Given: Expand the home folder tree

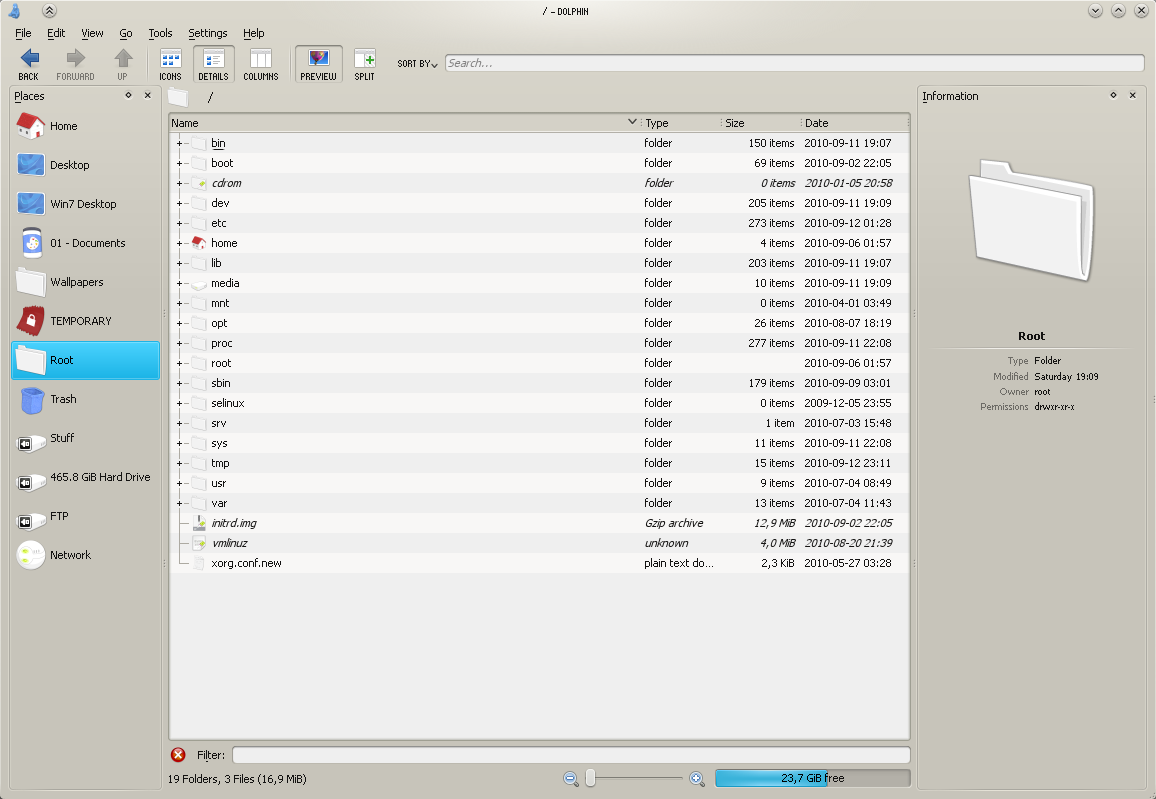Looking at the screenshot, I should pyautogui.click(x=179, y=243).
